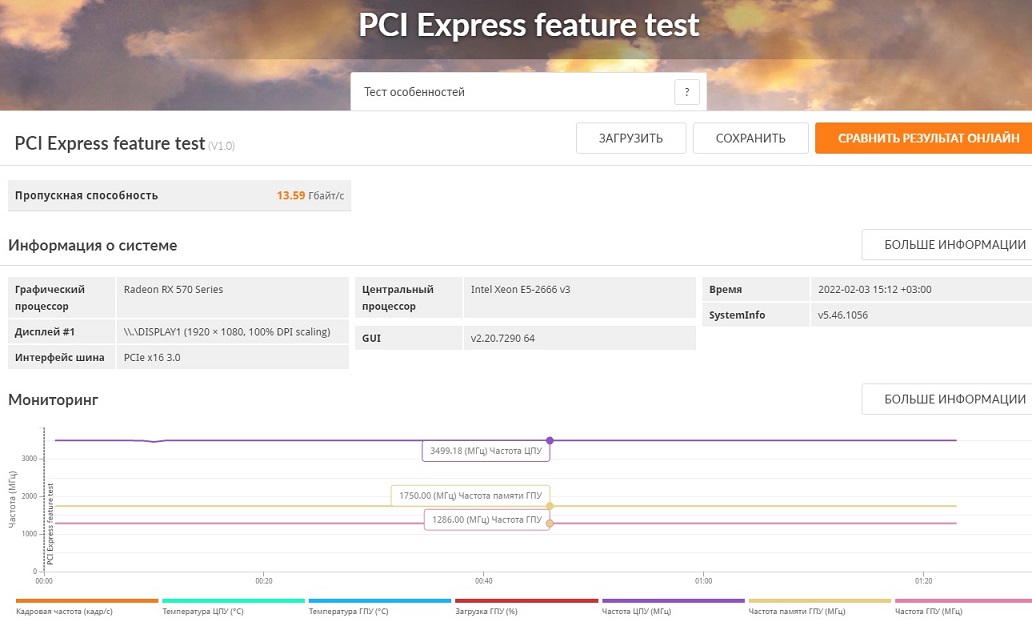Toggle Частота памяти ГПУ legend series
Screen dimensions: 1032x622
tap(797, 610)
